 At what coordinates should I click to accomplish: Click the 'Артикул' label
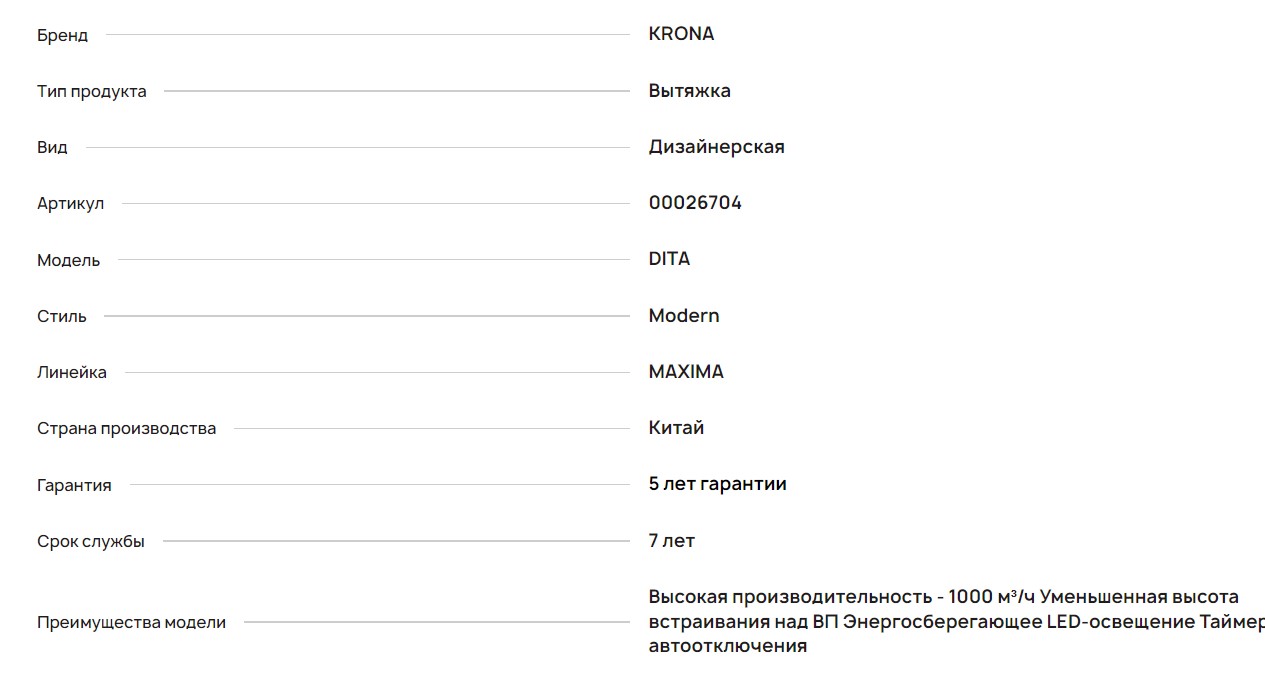click(70, 204)
